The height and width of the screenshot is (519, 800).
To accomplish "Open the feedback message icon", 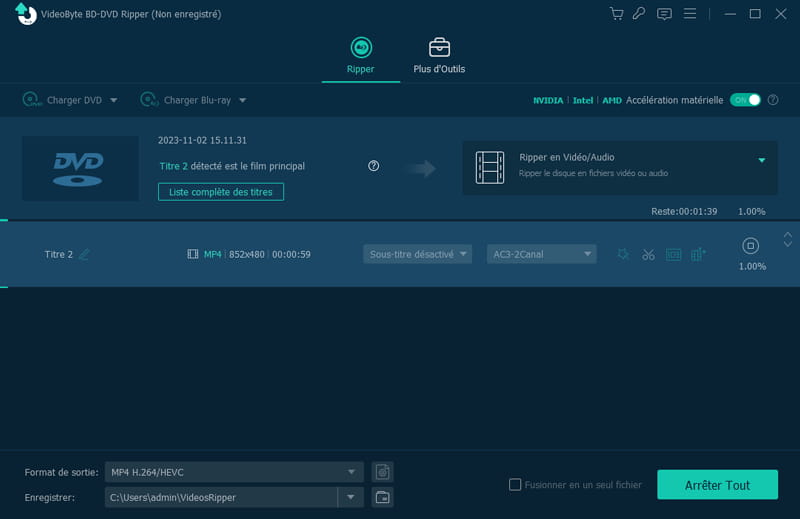I will 665,14.
